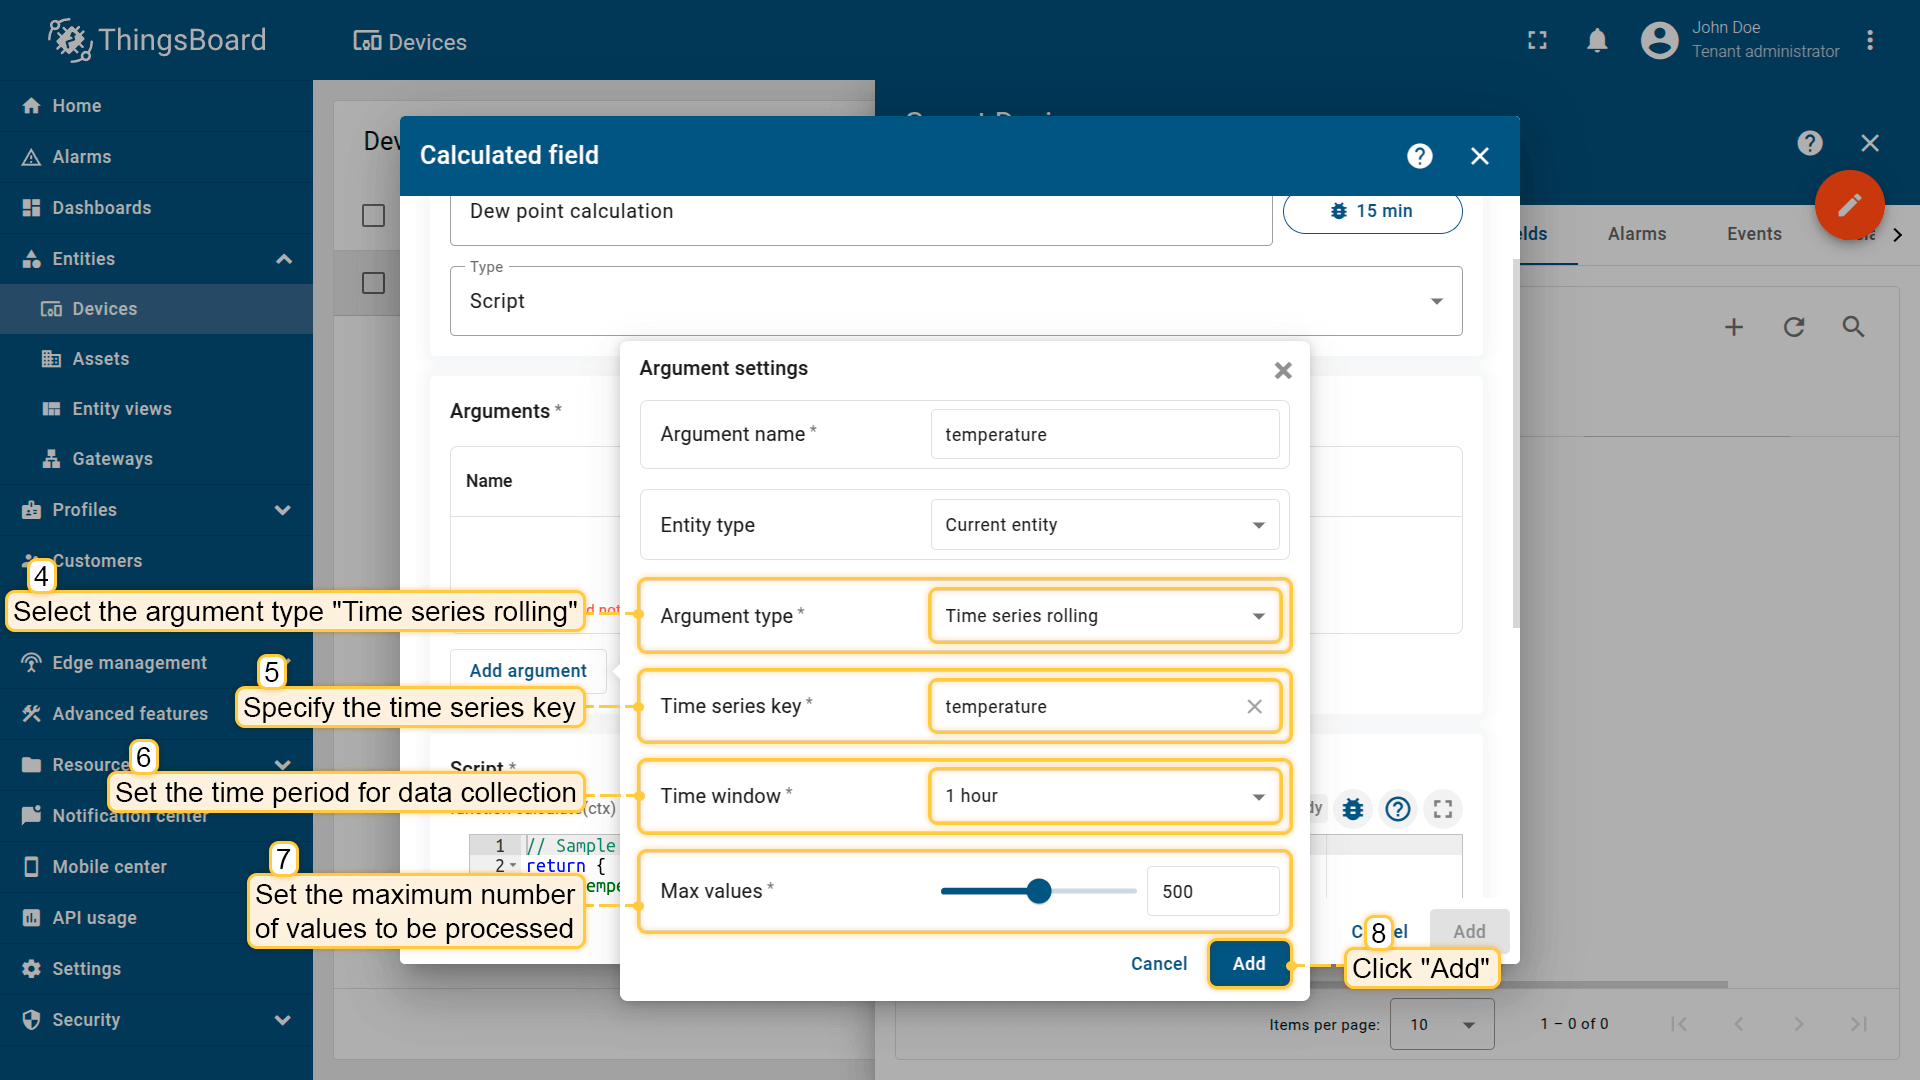Click Add in Argument settings

[x=1248, y=964]
